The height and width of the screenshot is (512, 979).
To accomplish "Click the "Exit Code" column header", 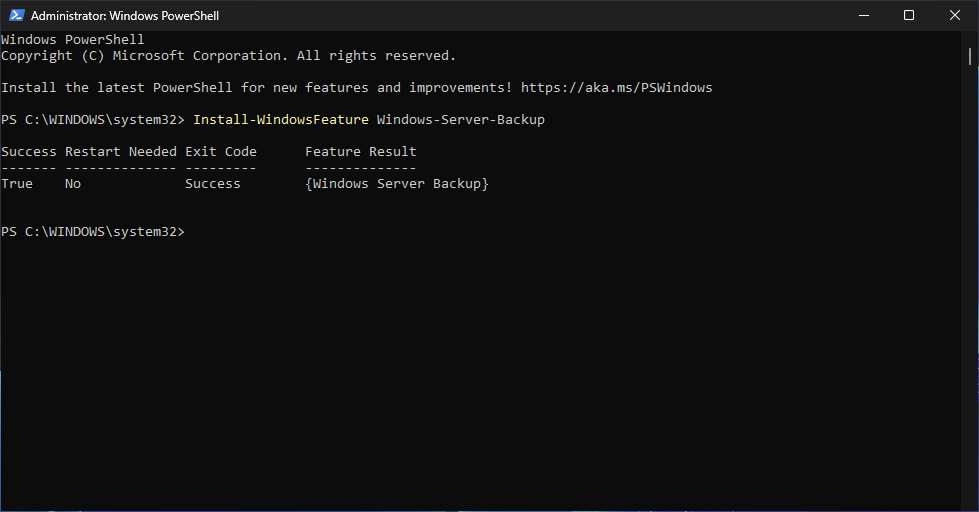I will pos(220,152).
